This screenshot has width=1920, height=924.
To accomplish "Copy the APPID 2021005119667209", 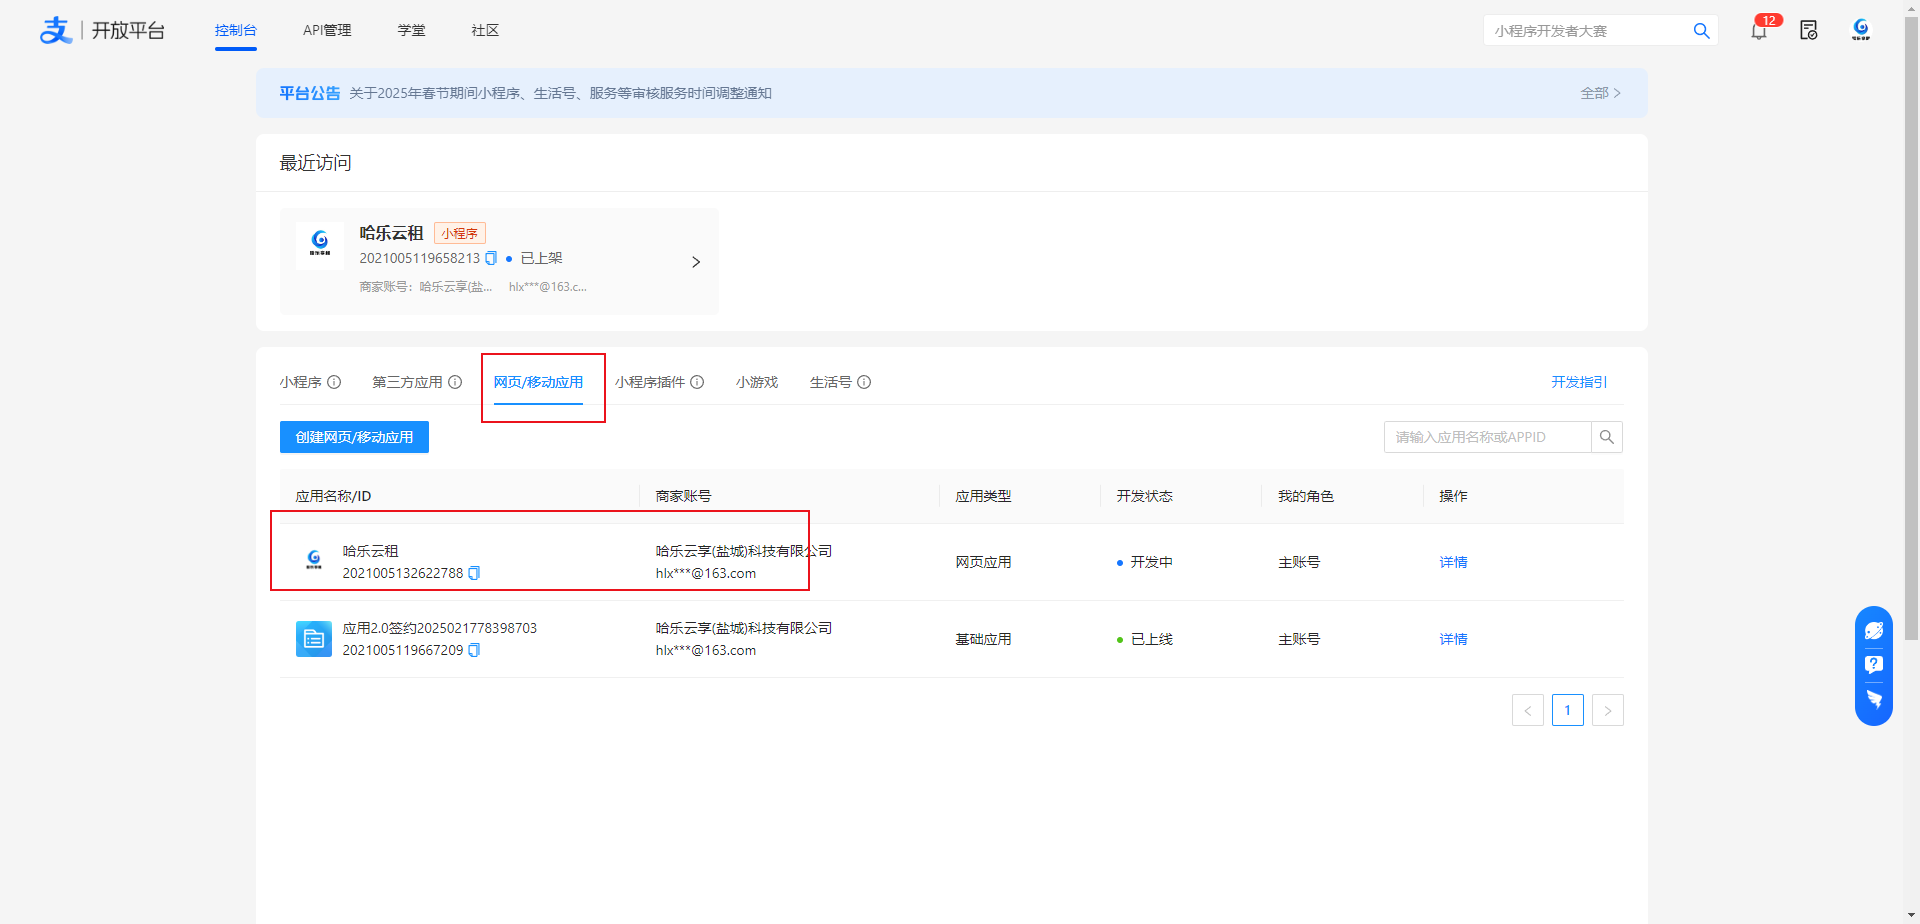I will click(474, 650).
